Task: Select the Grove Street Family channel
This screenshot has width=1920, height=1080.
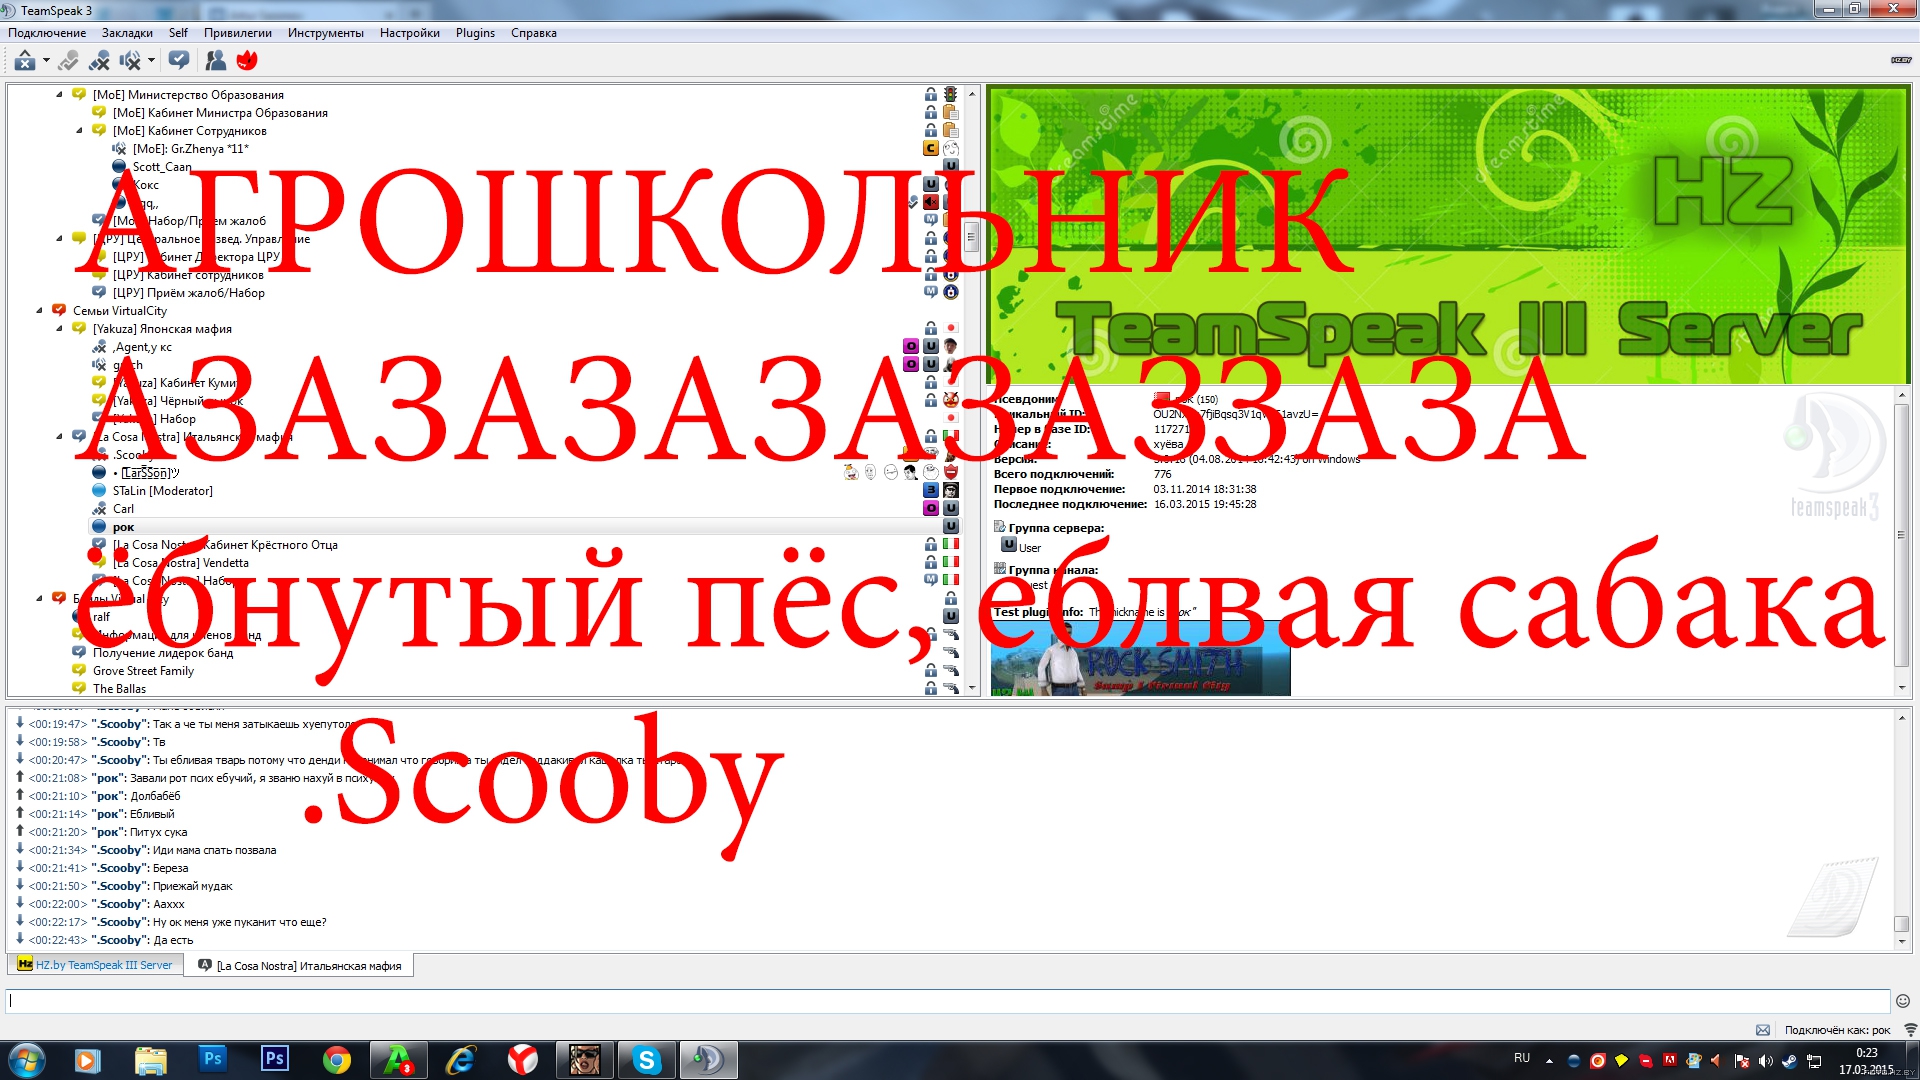Action: pyautogui.click(x=143, y=671)
